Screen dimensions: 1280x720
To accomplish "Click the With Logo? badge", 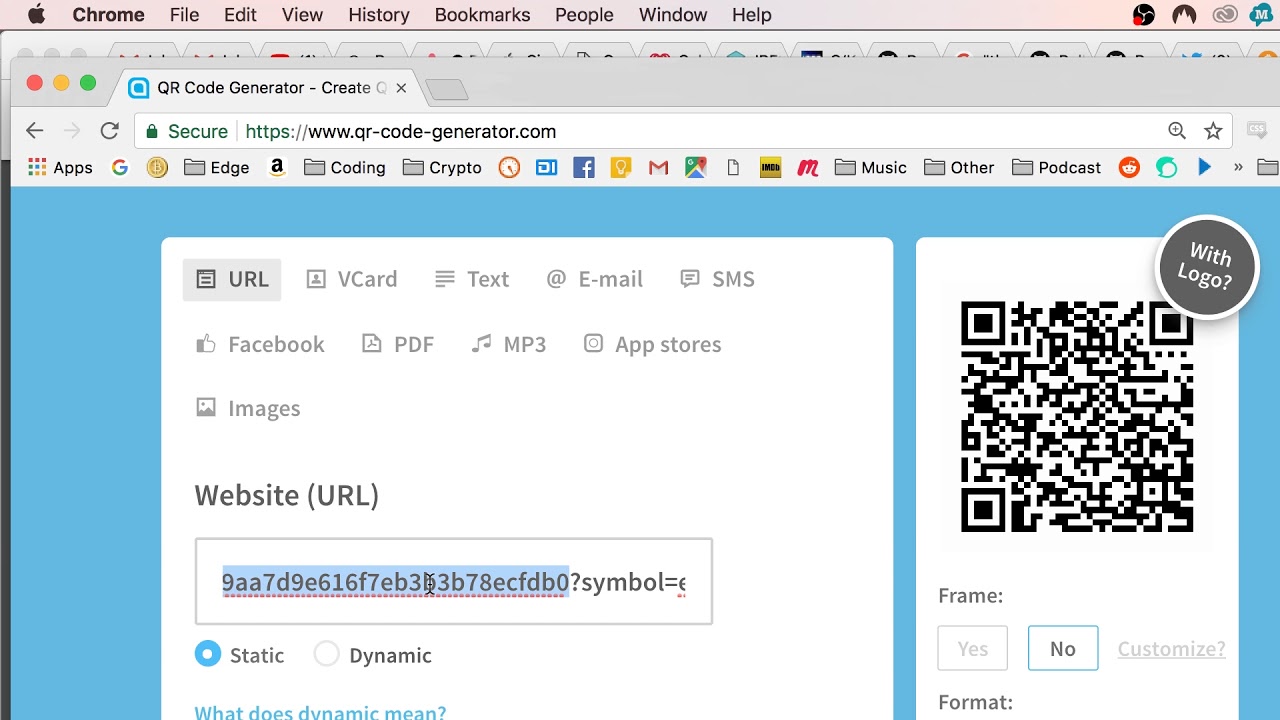I will click(x=1206, y=266).
